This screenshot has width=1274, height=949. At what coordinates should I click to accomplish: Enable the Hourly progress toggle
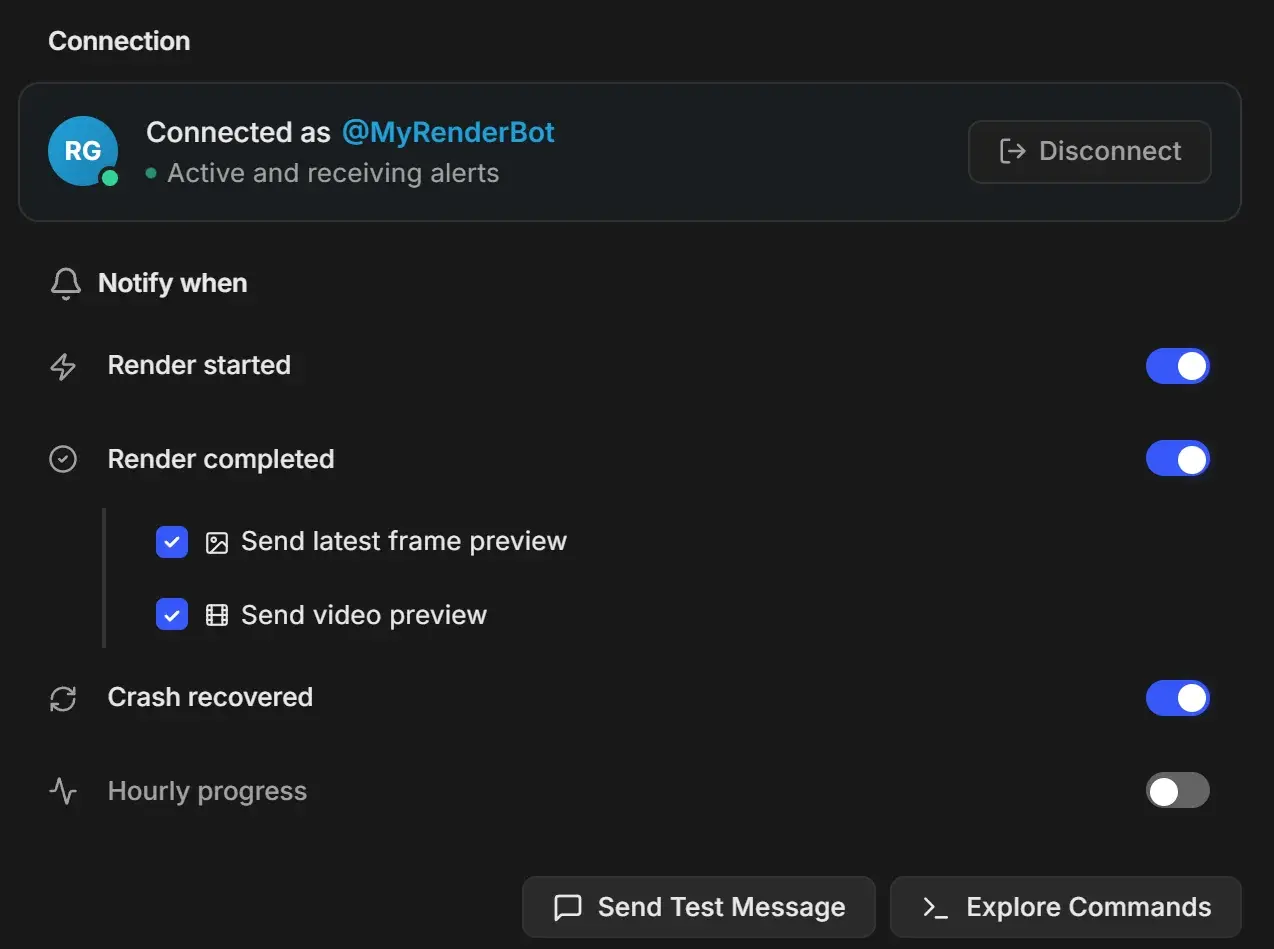click(1178, 791)
